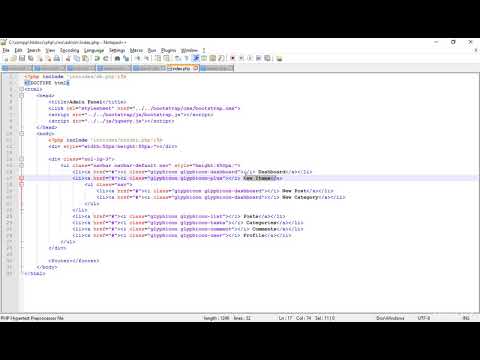
Task: Click the Dos\Windows line ending entry
Action: click(390, 318)
